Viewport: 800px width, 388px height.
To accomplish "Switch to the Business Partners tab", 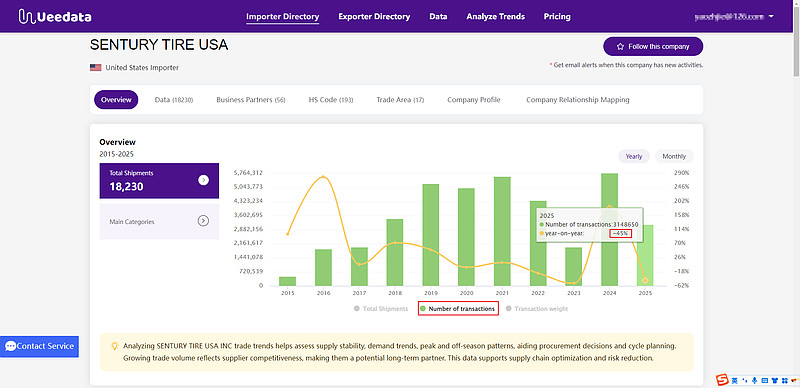I will [251, 100].
